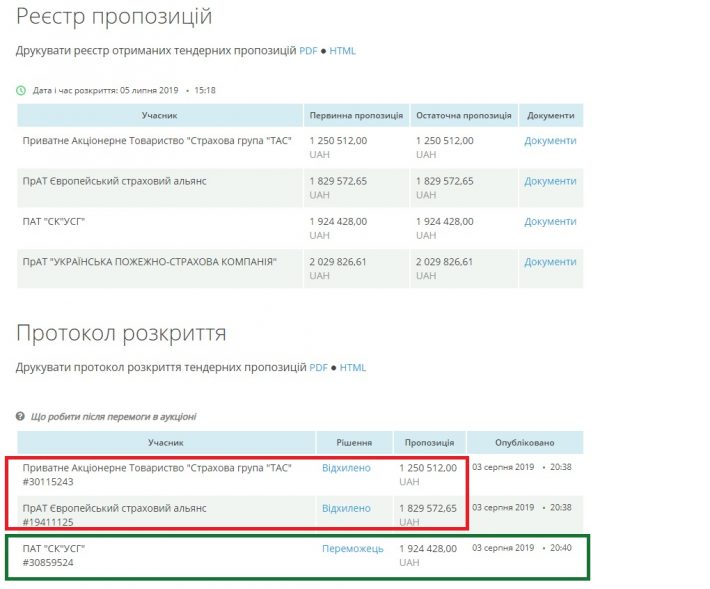Click initial offer 1 250 512,00 in register
This screenshot has height=589, width=710.
[x=338, y=141]
